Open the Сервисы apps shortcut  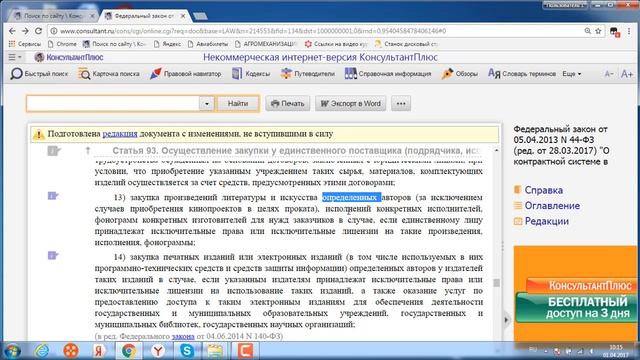click(25, 44)
